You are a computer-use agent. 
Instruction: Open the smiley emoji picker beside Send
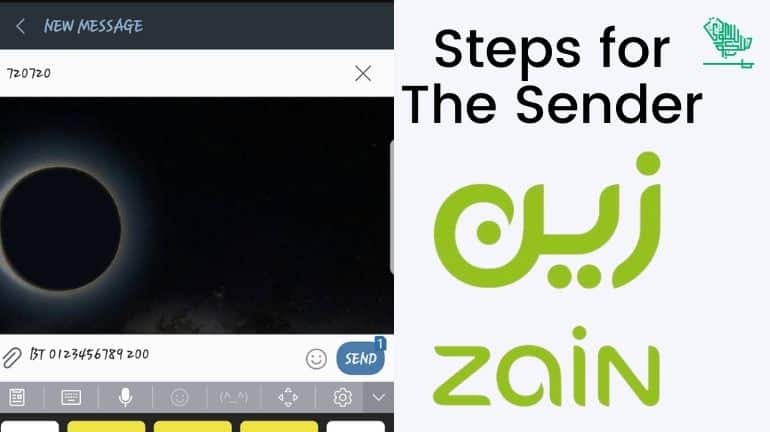pyautogui.click(x=316, y=359)
